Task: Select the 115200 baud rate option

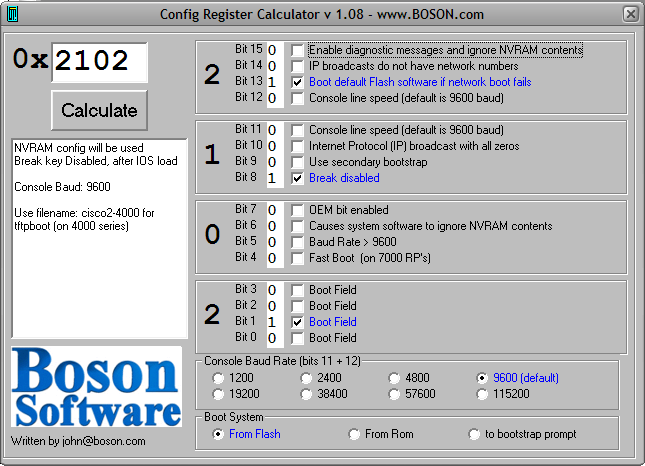Action: point(482,394)
